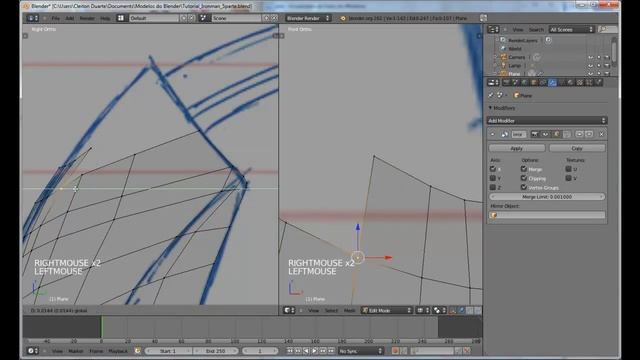Select RenderLayers in the outliner
The width and height of the screenshot is (640, 360).
point(522,40)
